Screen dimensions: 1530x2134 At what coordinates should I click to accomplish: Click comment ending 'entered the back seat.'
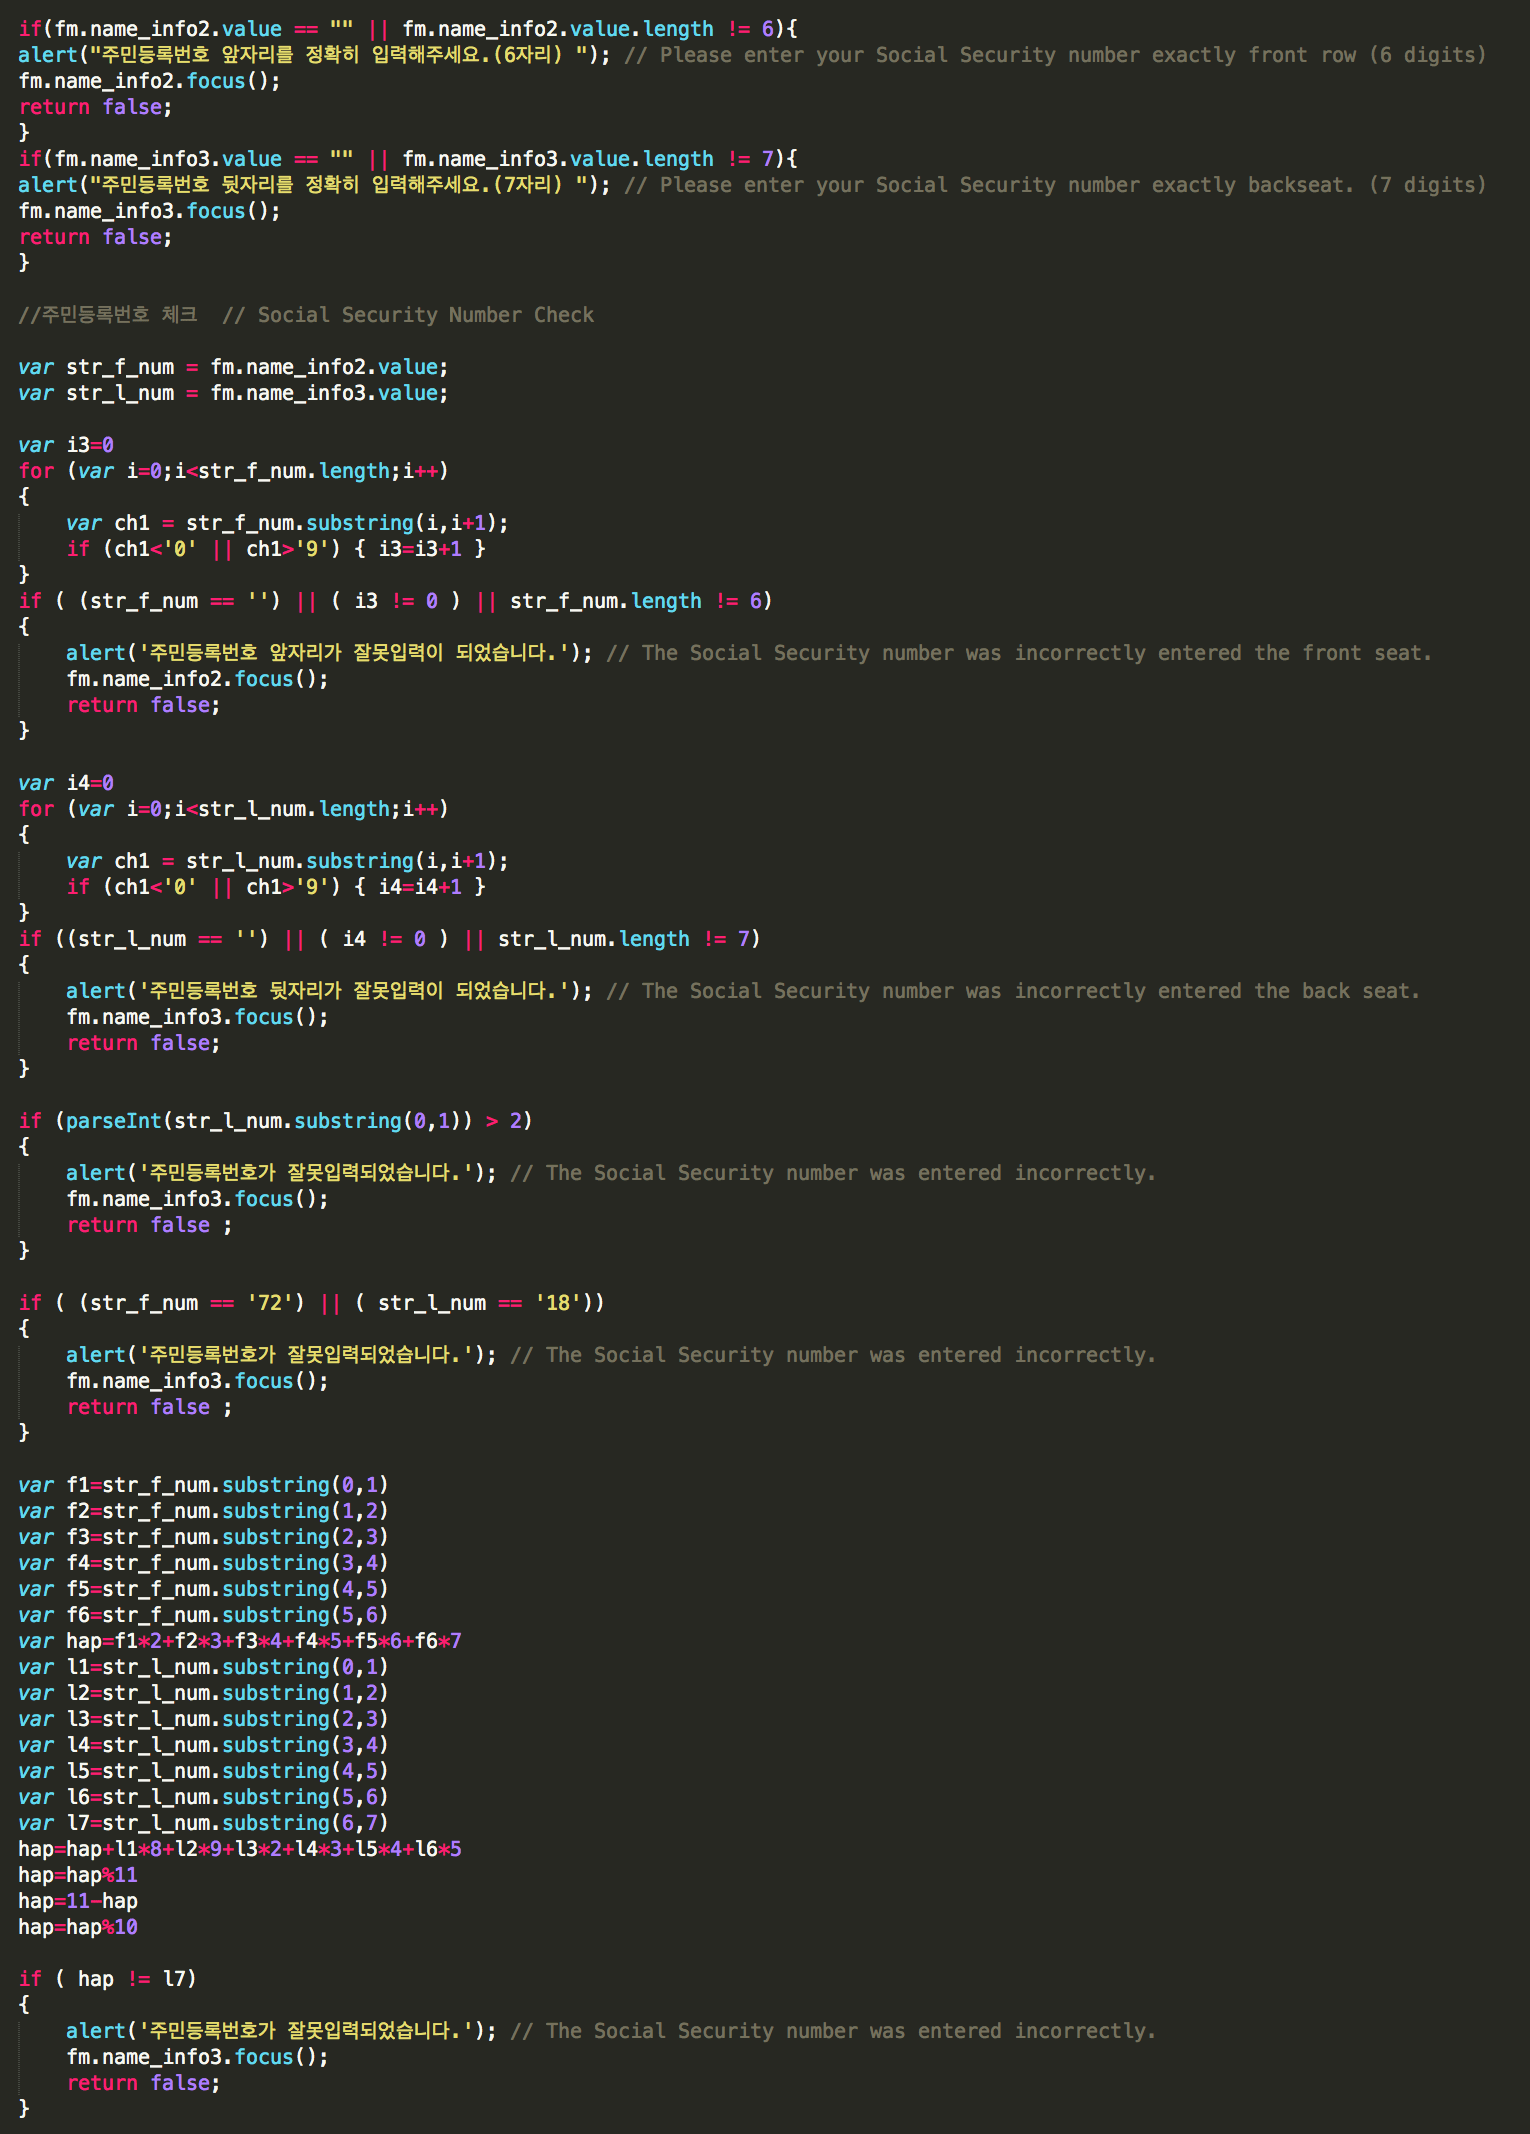tap(1013, 991)
